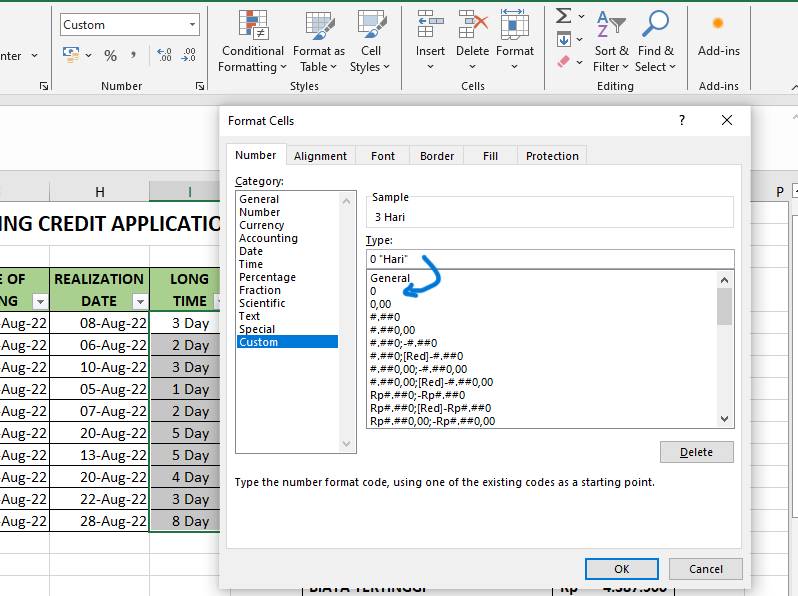This screenshot has height=596, width=798.
Task: Open Find & Select menu
Action: pos(656,41)
